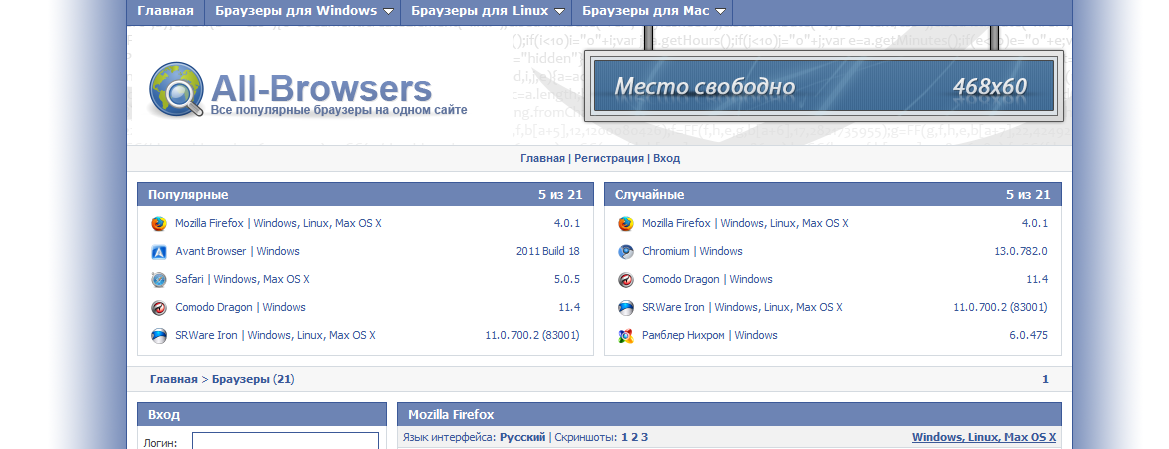Screen dimensions: 1169x449
Task: Open Mozilla Firefox screenshot 3 link
Action: (x=644, y=437)
